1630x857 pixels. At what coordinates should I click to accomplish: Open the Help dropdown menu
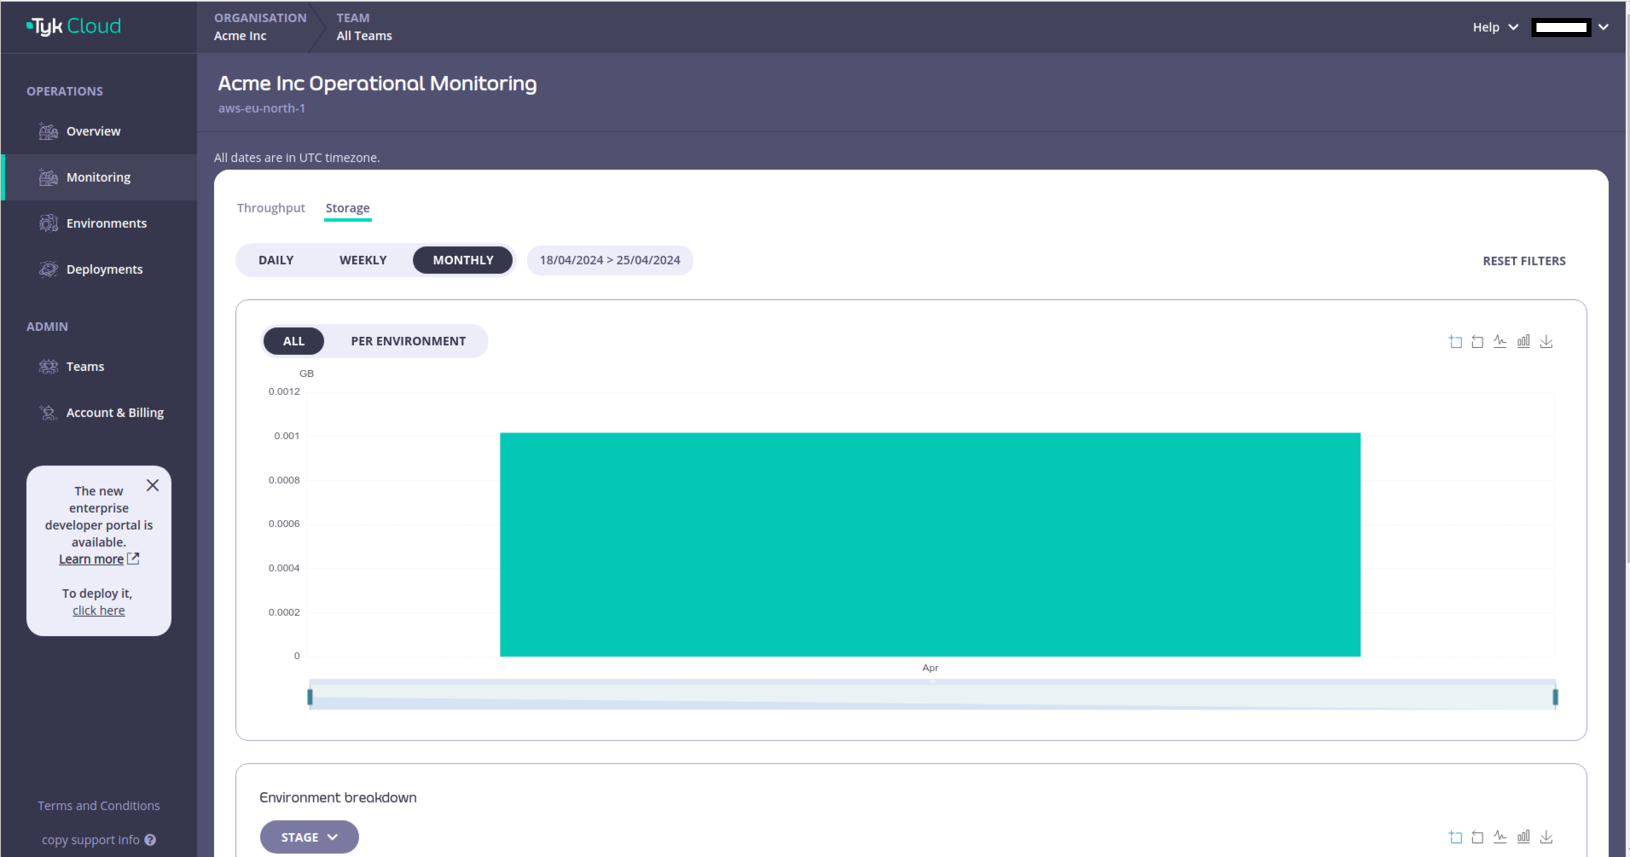pos(1494,27)
